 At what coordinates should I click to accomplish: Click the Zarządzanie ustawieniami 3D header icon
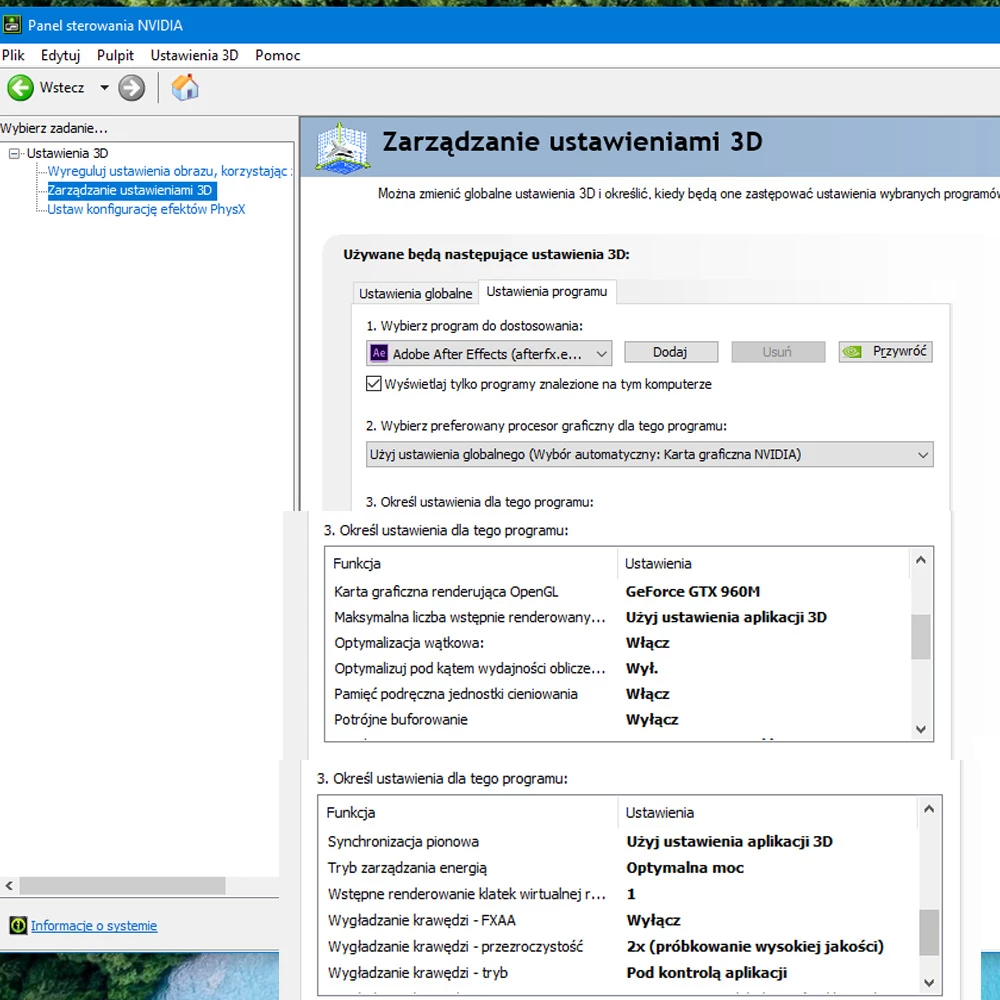point(343,147)
